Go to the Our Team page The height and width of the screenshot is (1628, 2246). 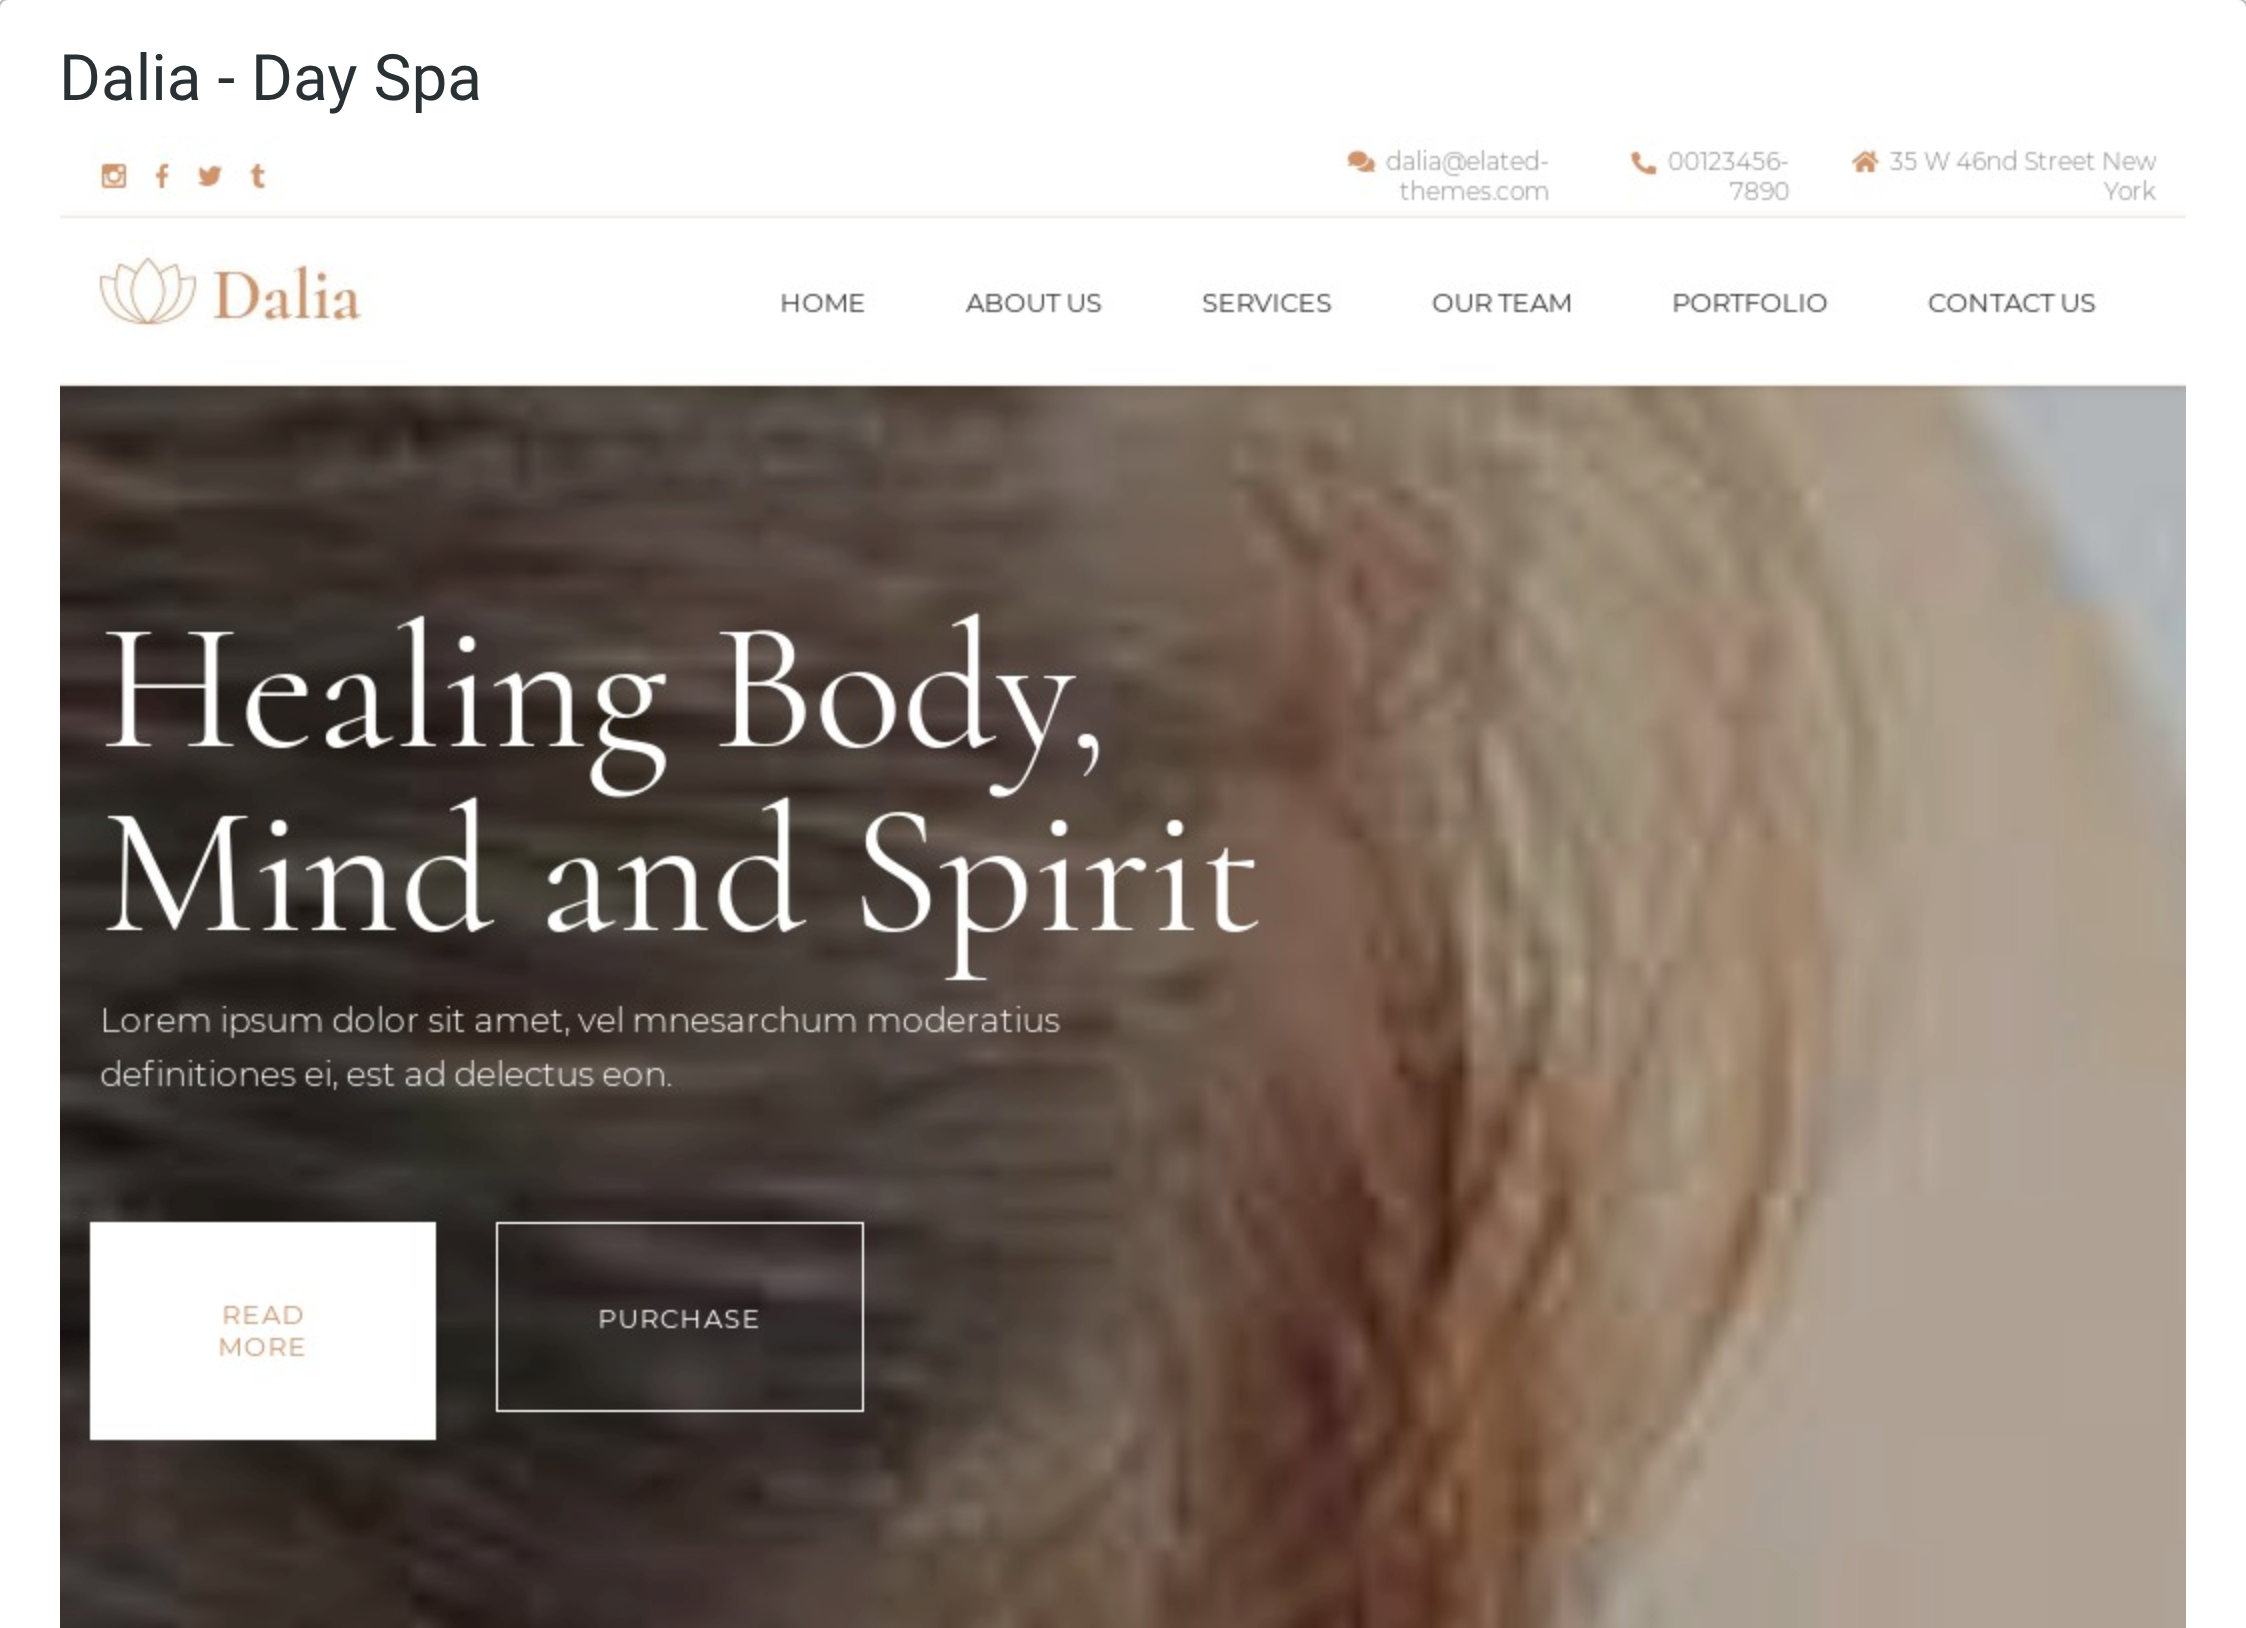point(1501,303)
